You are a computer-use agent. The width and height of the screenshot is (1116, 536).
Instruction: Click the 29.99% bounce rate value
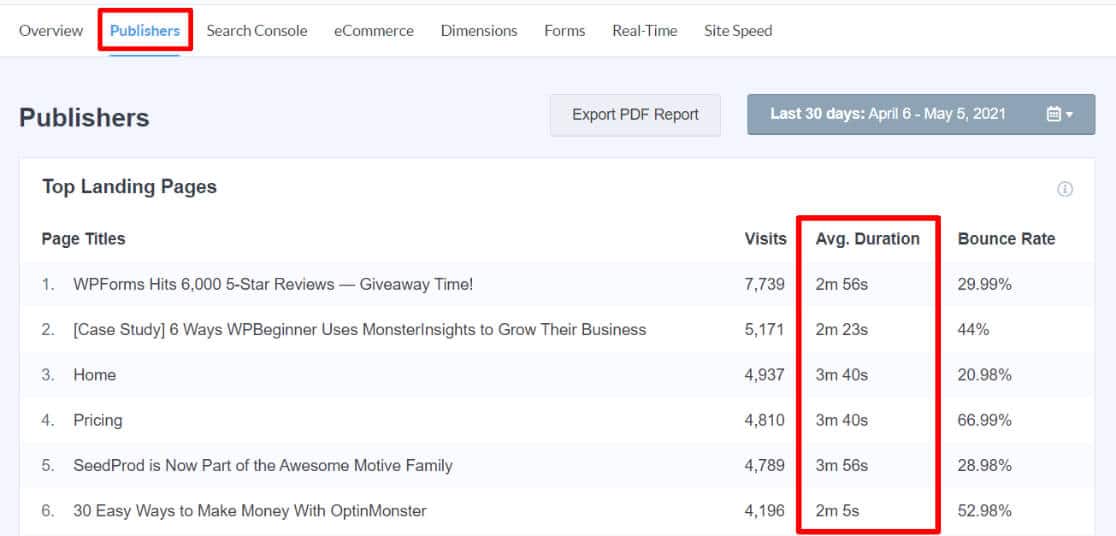[985, 285]
